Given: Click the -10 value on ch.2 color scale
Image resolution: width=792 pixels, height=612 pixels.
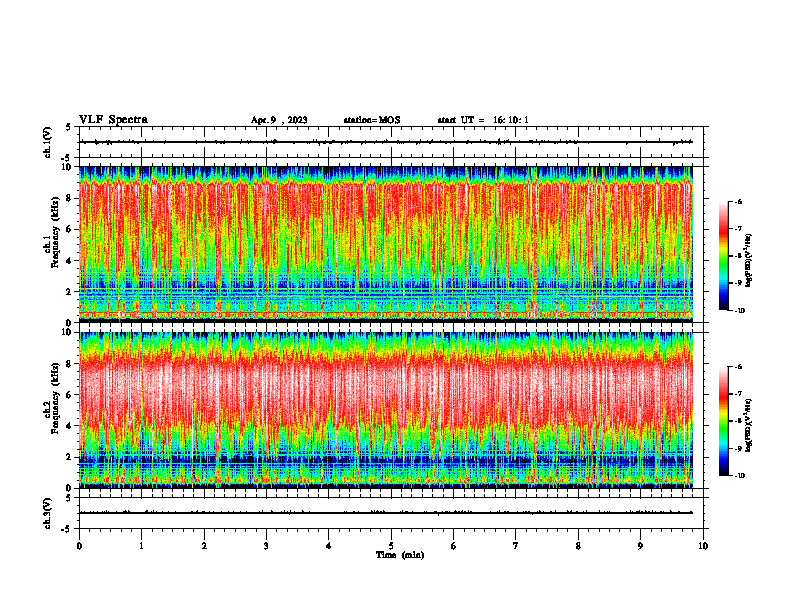Looking at the screenshot, I should (x=740, y=476).
